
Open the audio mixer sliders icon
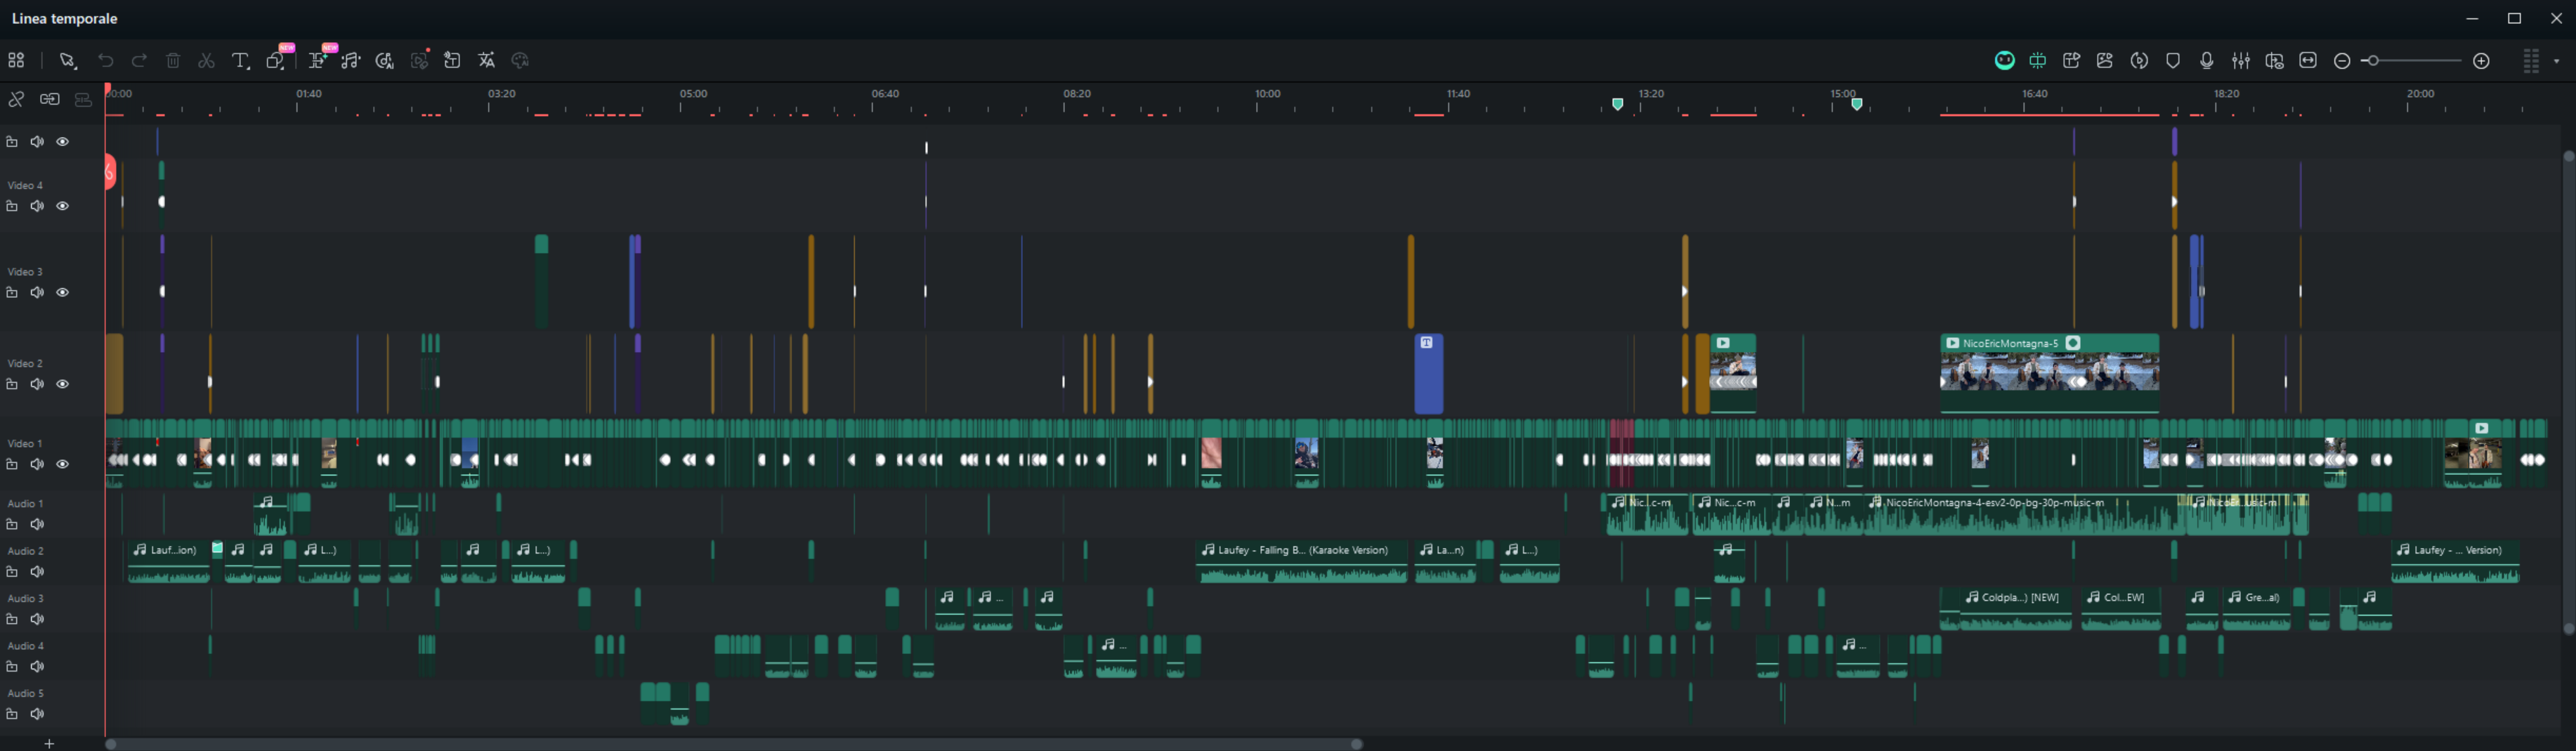[2240, 61]
